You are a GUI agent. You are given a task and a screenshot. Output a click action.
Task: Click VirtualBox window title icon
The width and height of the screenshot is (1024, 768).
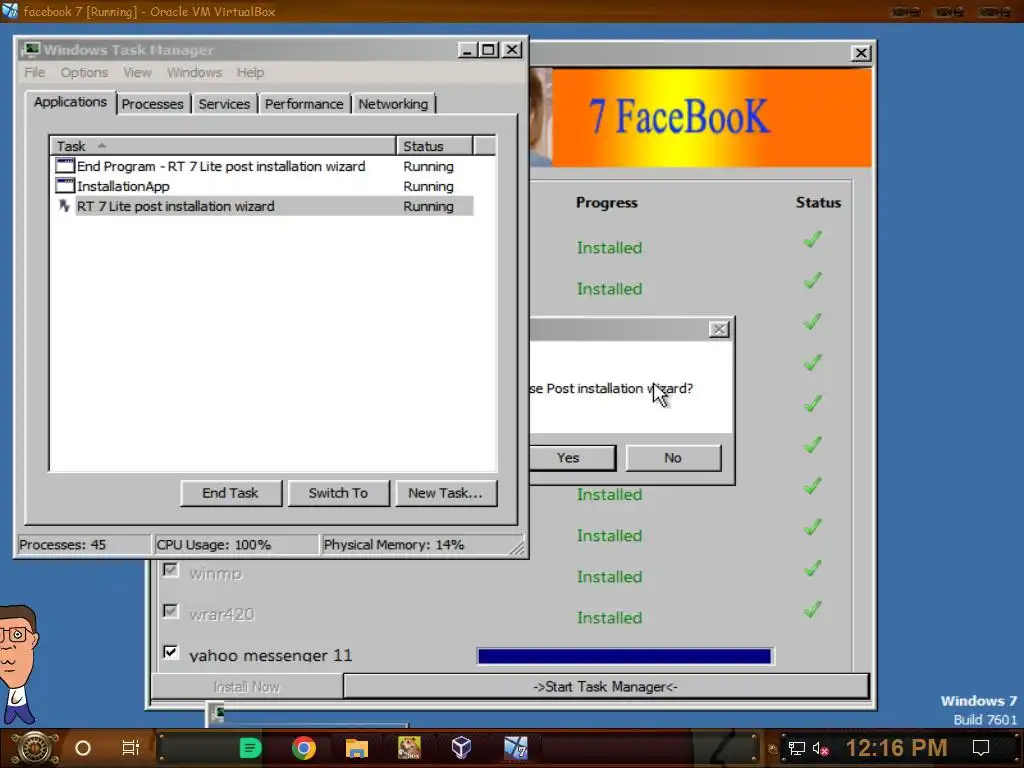click(10, 10)
